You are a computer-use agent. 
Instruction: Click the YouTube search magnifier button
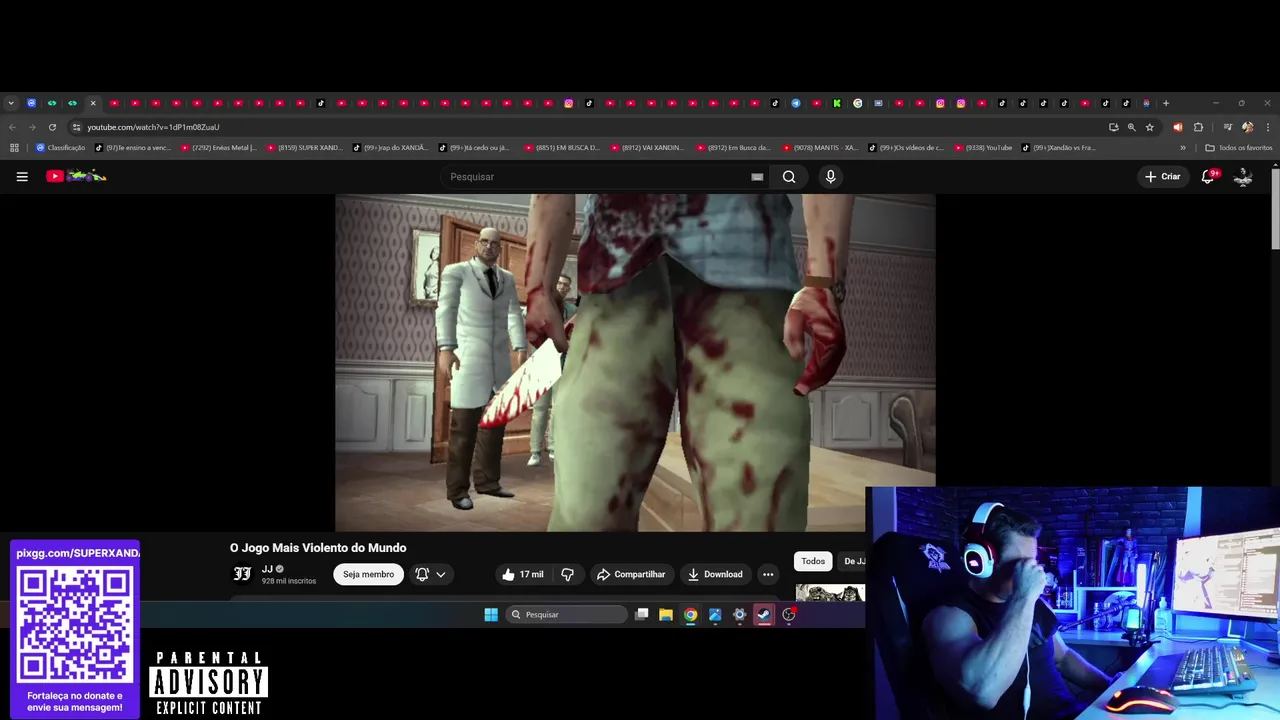[x=789, y=177]
